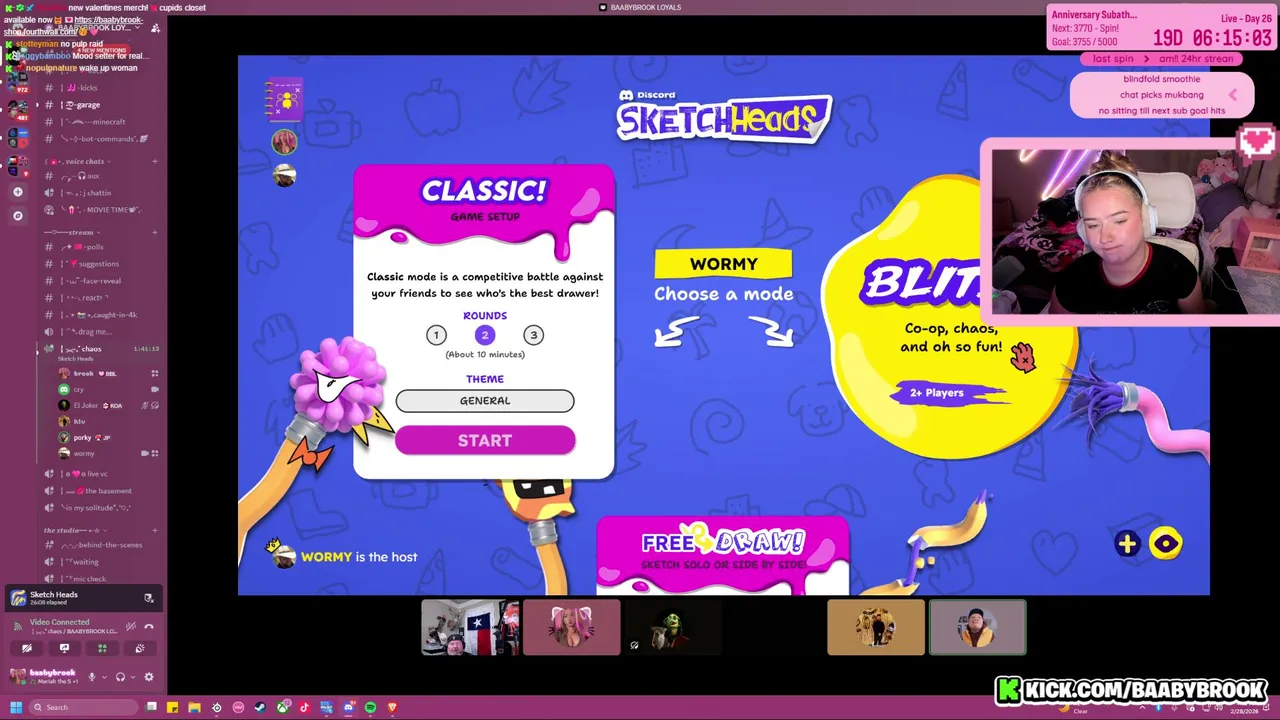1280x720 pixels.
Task: Add a channel to stream category
Action: tap(155, 232)
